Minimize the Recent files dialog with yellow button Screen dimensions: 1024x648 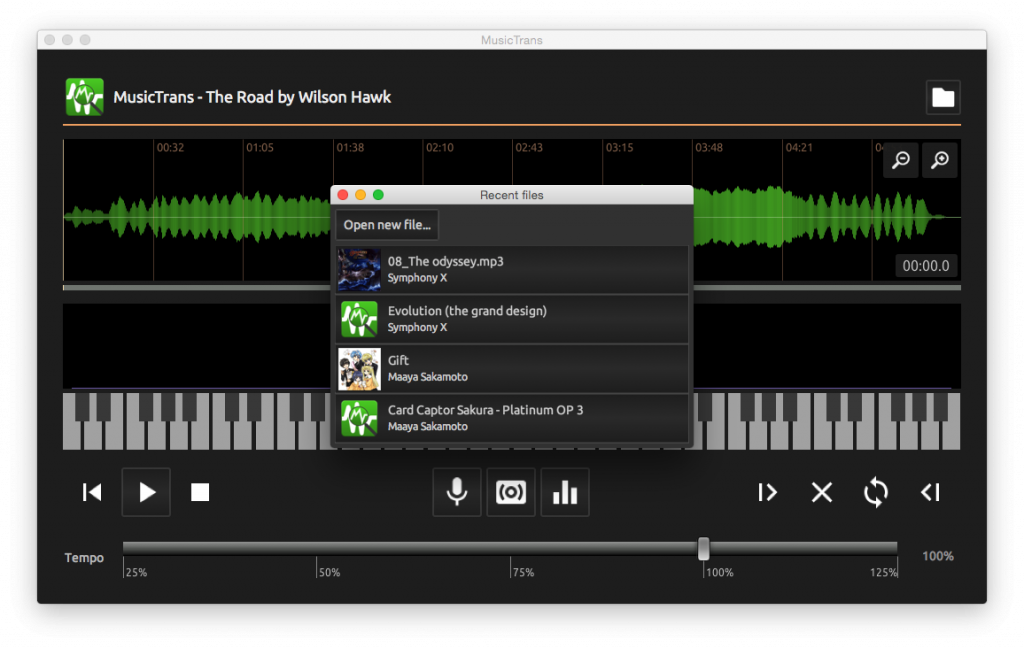[360, 195]
